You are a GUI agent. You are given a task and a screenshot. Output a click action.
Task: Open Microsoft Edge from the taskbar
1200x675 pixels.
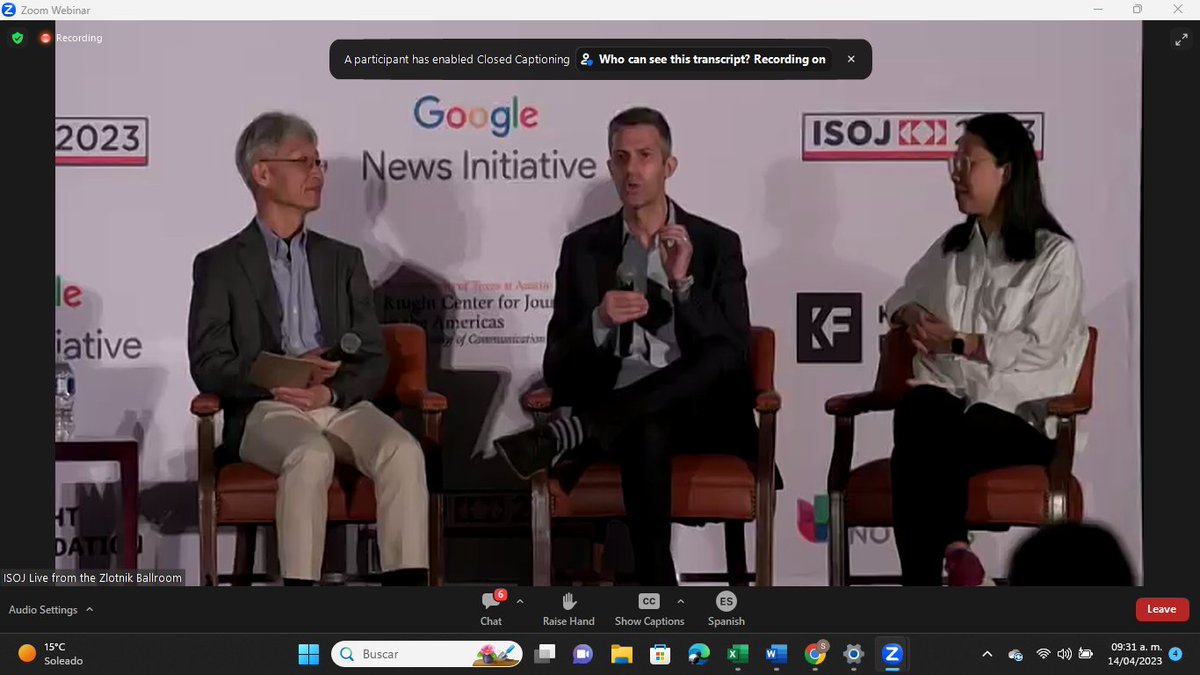click(698, 654)
